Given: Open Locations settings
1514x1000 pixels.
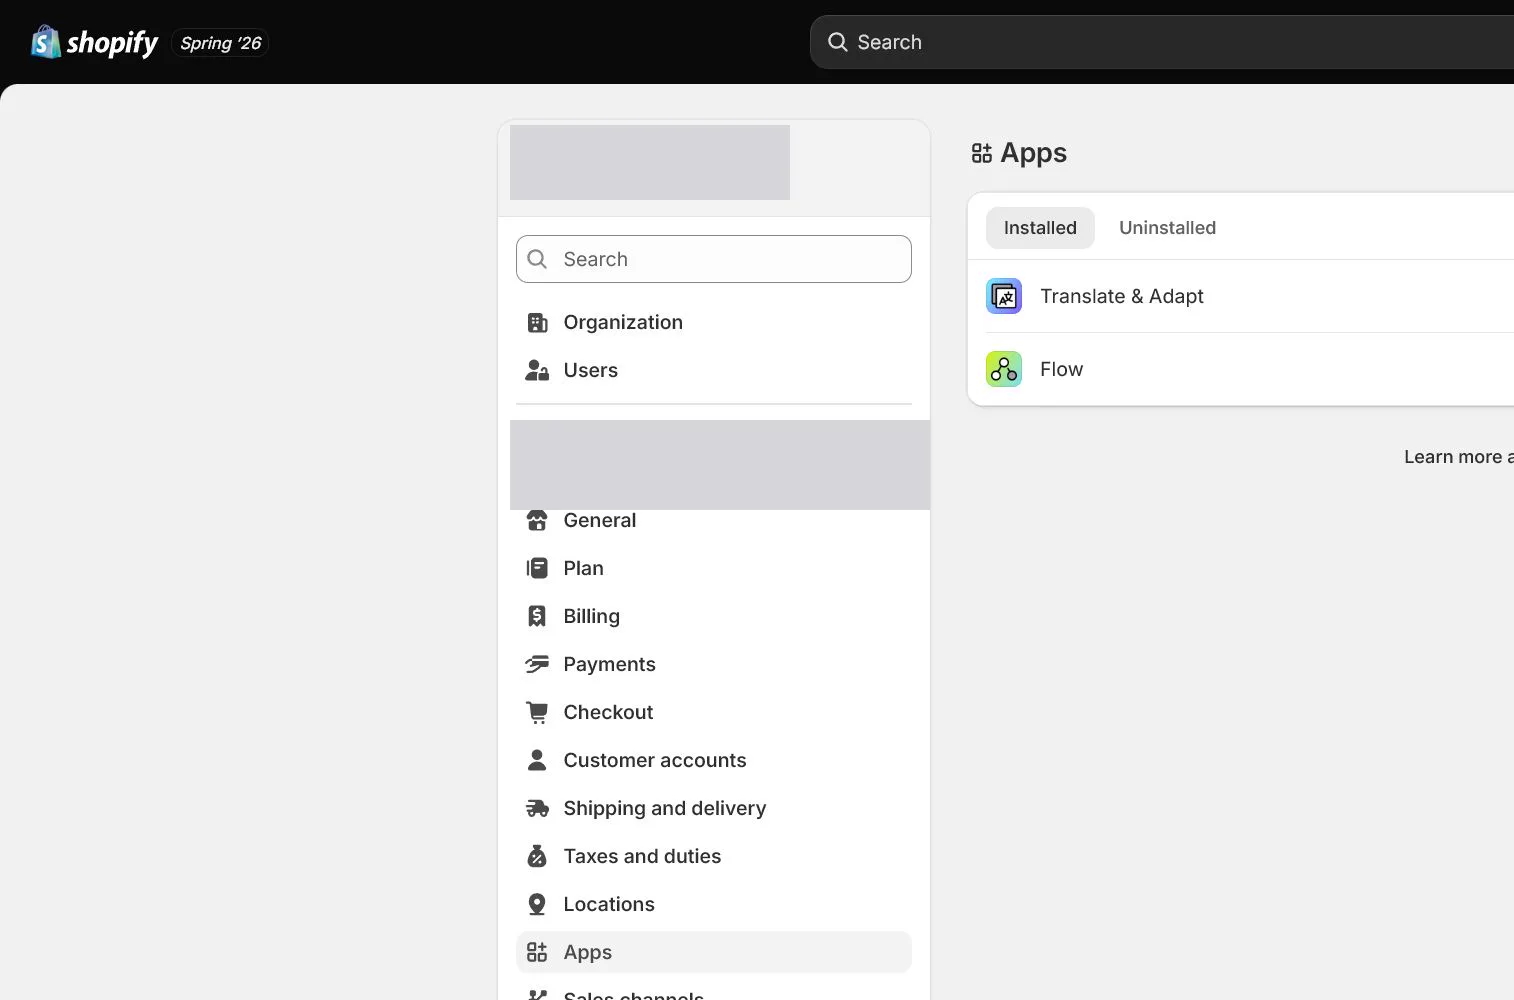Looking at the screenshot, I should coord(714,904).
